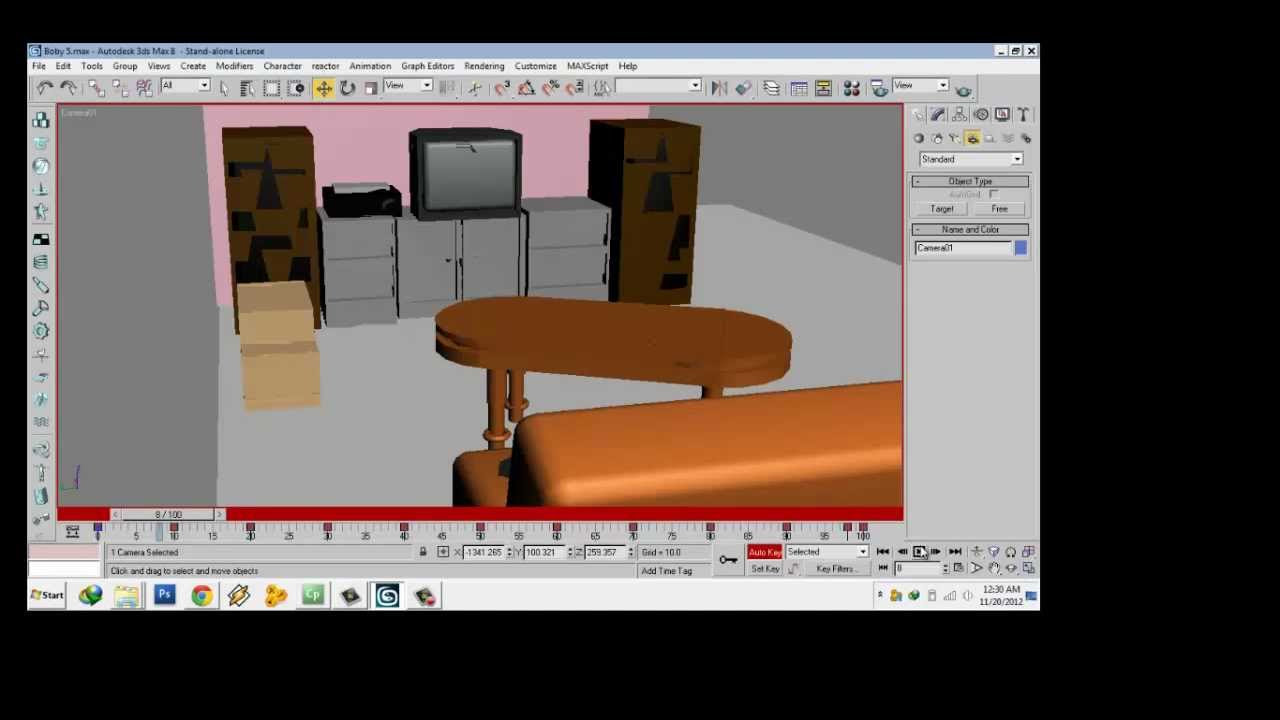Toggle Set Key mode

[x=765, y=569]
